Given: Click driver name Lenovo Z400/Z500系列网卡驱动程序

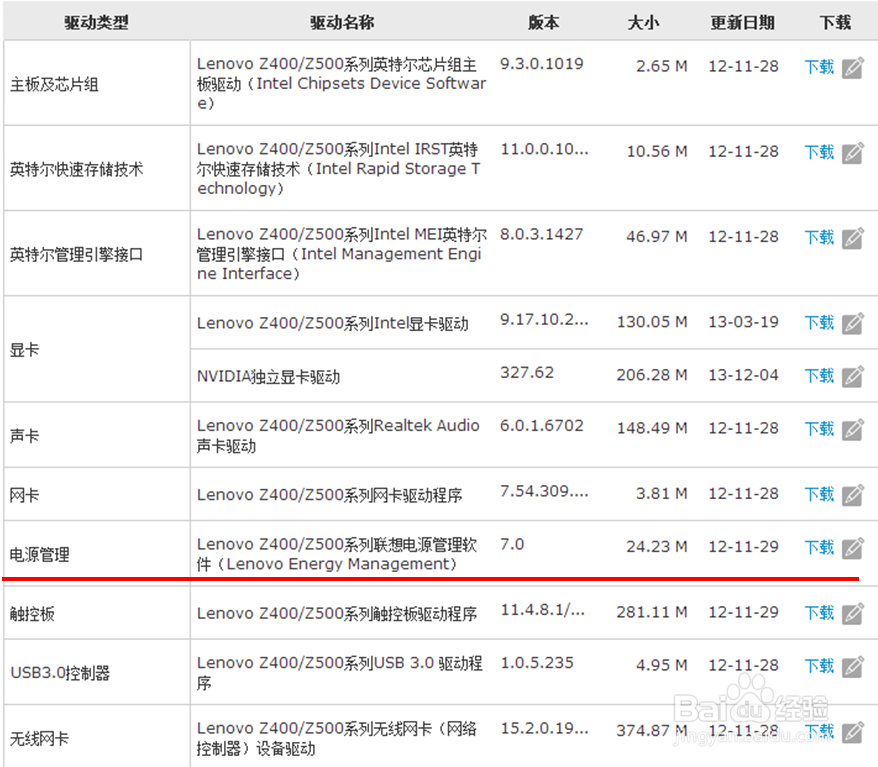Looking at the screenshot, I should (x=329, y=495).
